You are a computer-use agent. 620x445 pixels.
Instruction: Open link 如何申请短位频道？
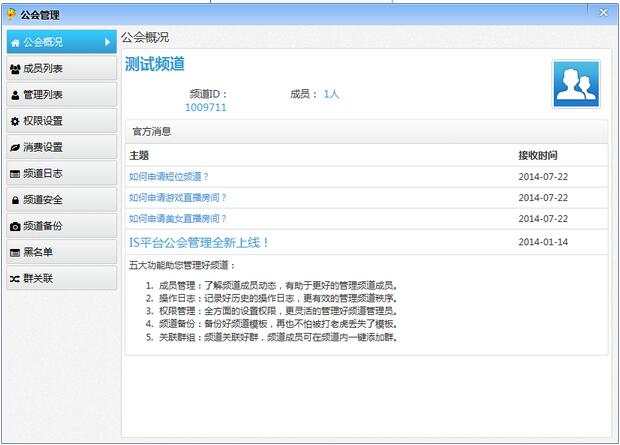169,177
